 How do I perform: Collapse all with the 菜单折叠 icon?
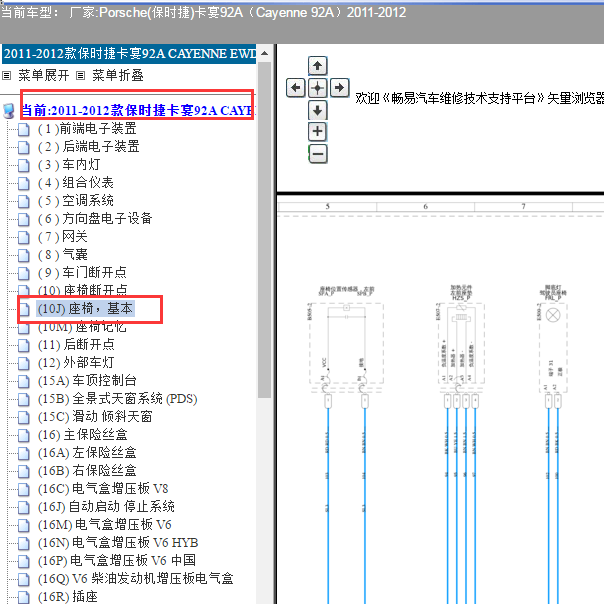pos(80,75)
